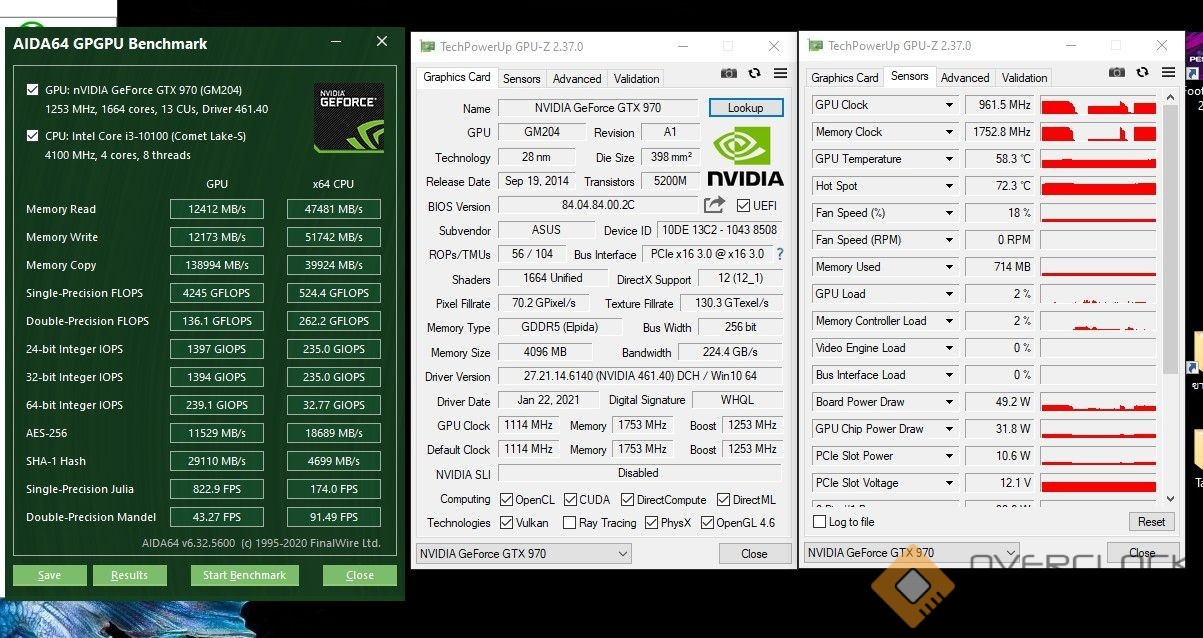Click NVIDIA logo in GPU-Z window

pos(746,155)
